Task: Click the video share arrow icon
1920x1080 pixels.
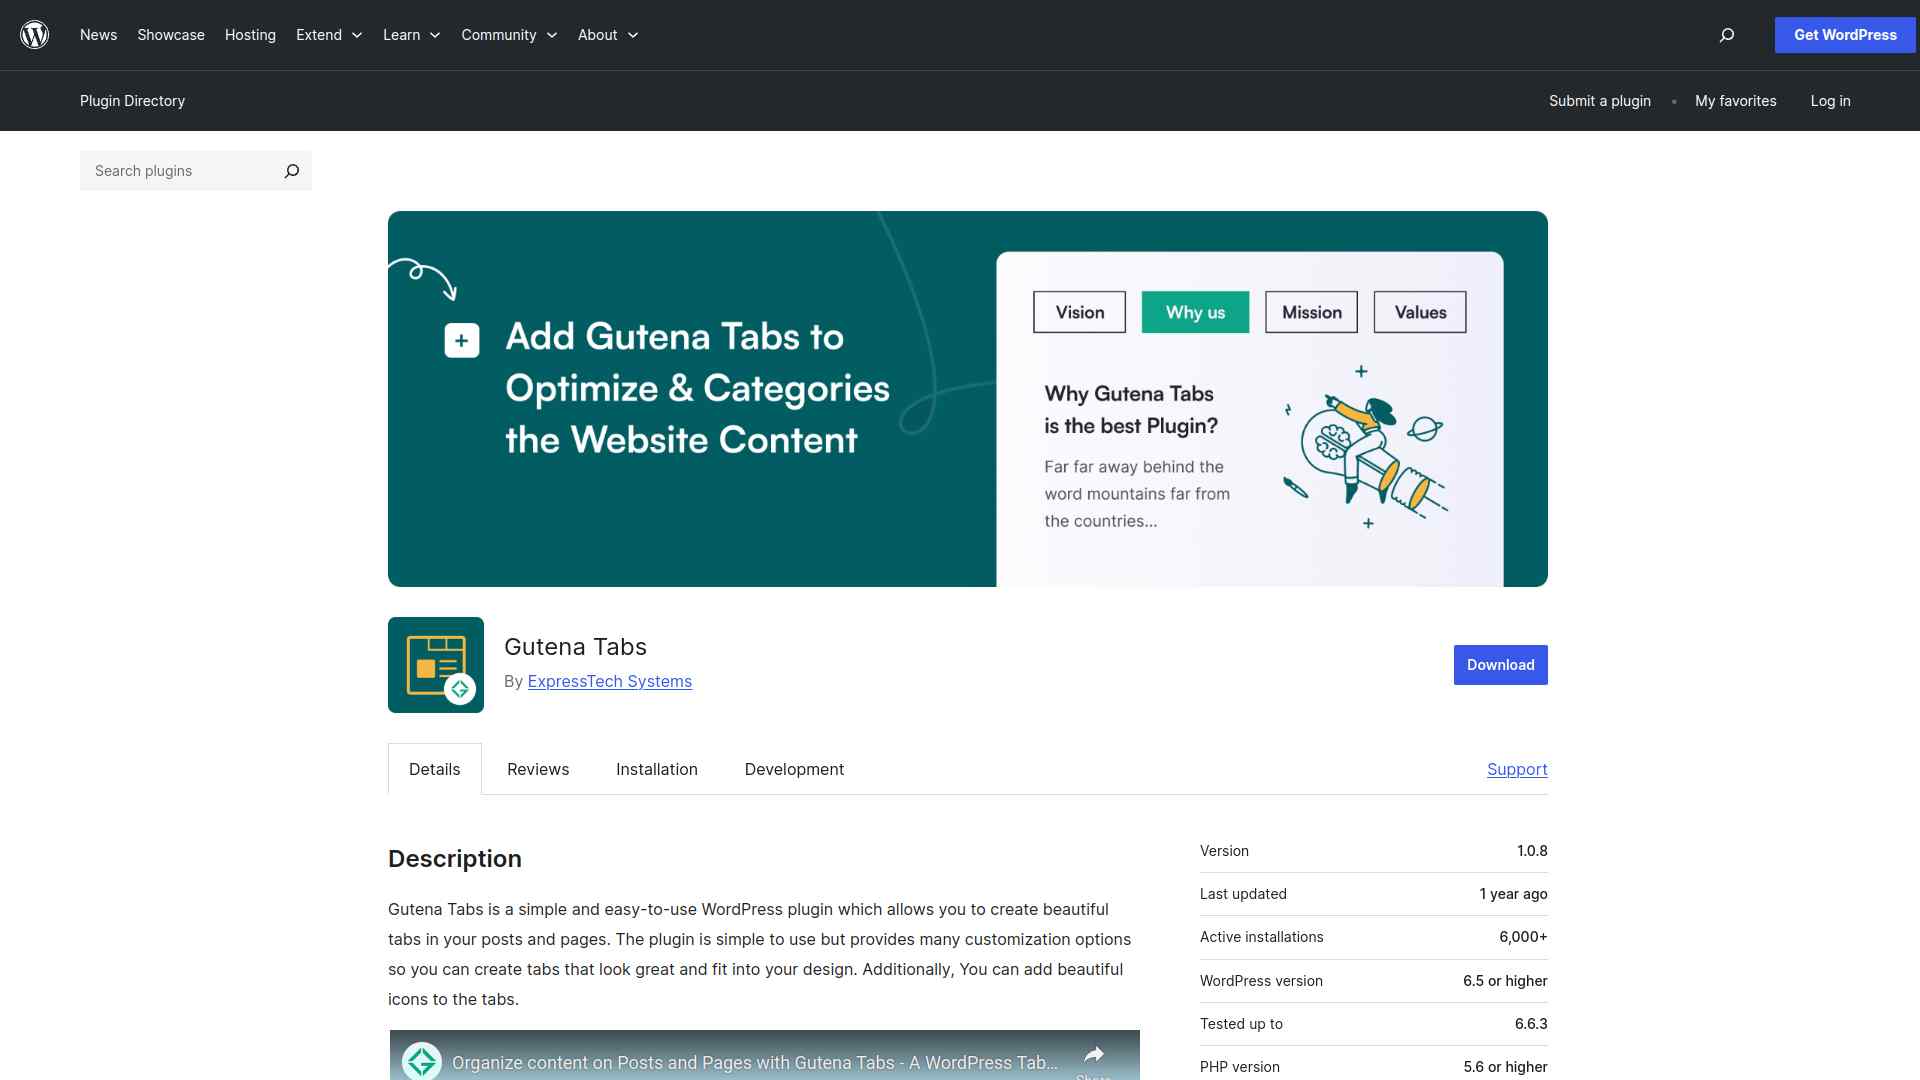Action: click(x=1093, y=1055)
